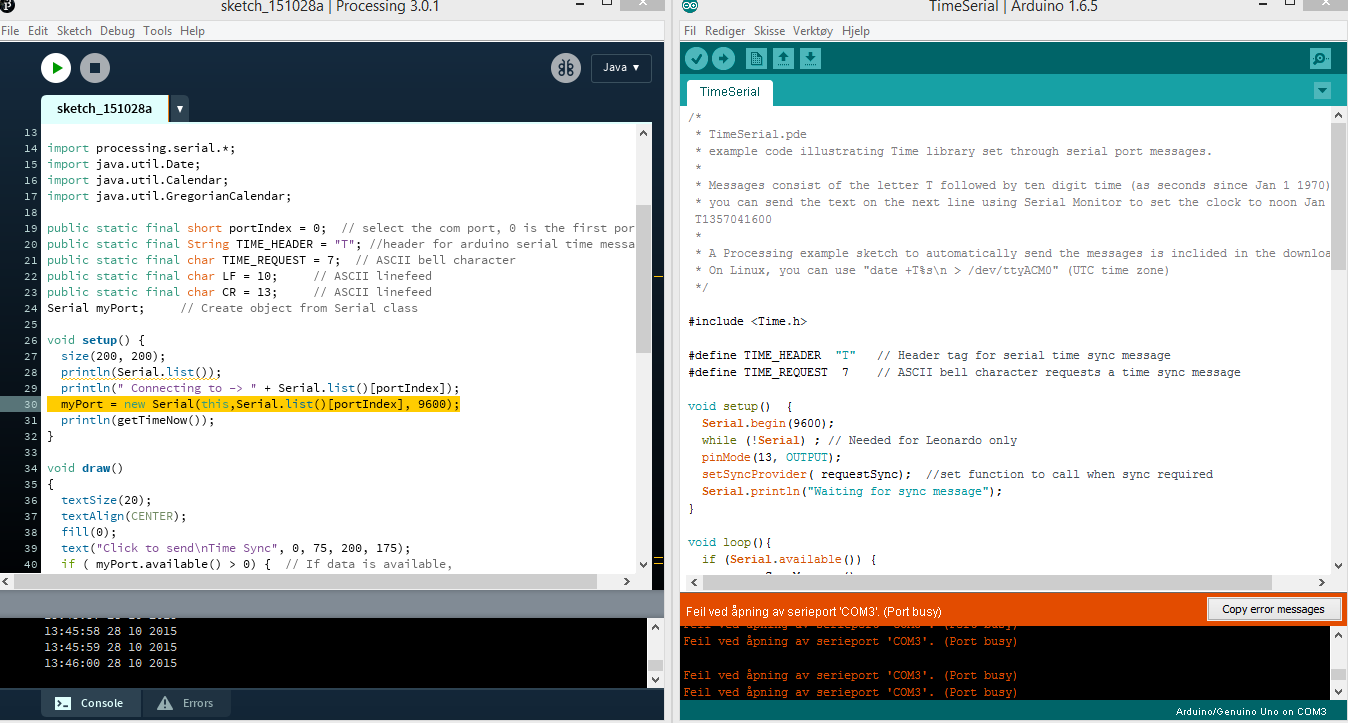Create a new Arduino sketch with the New icon
Image resolution: width=1348 pixels, height=723 pixels.
(x=757, y=59)
